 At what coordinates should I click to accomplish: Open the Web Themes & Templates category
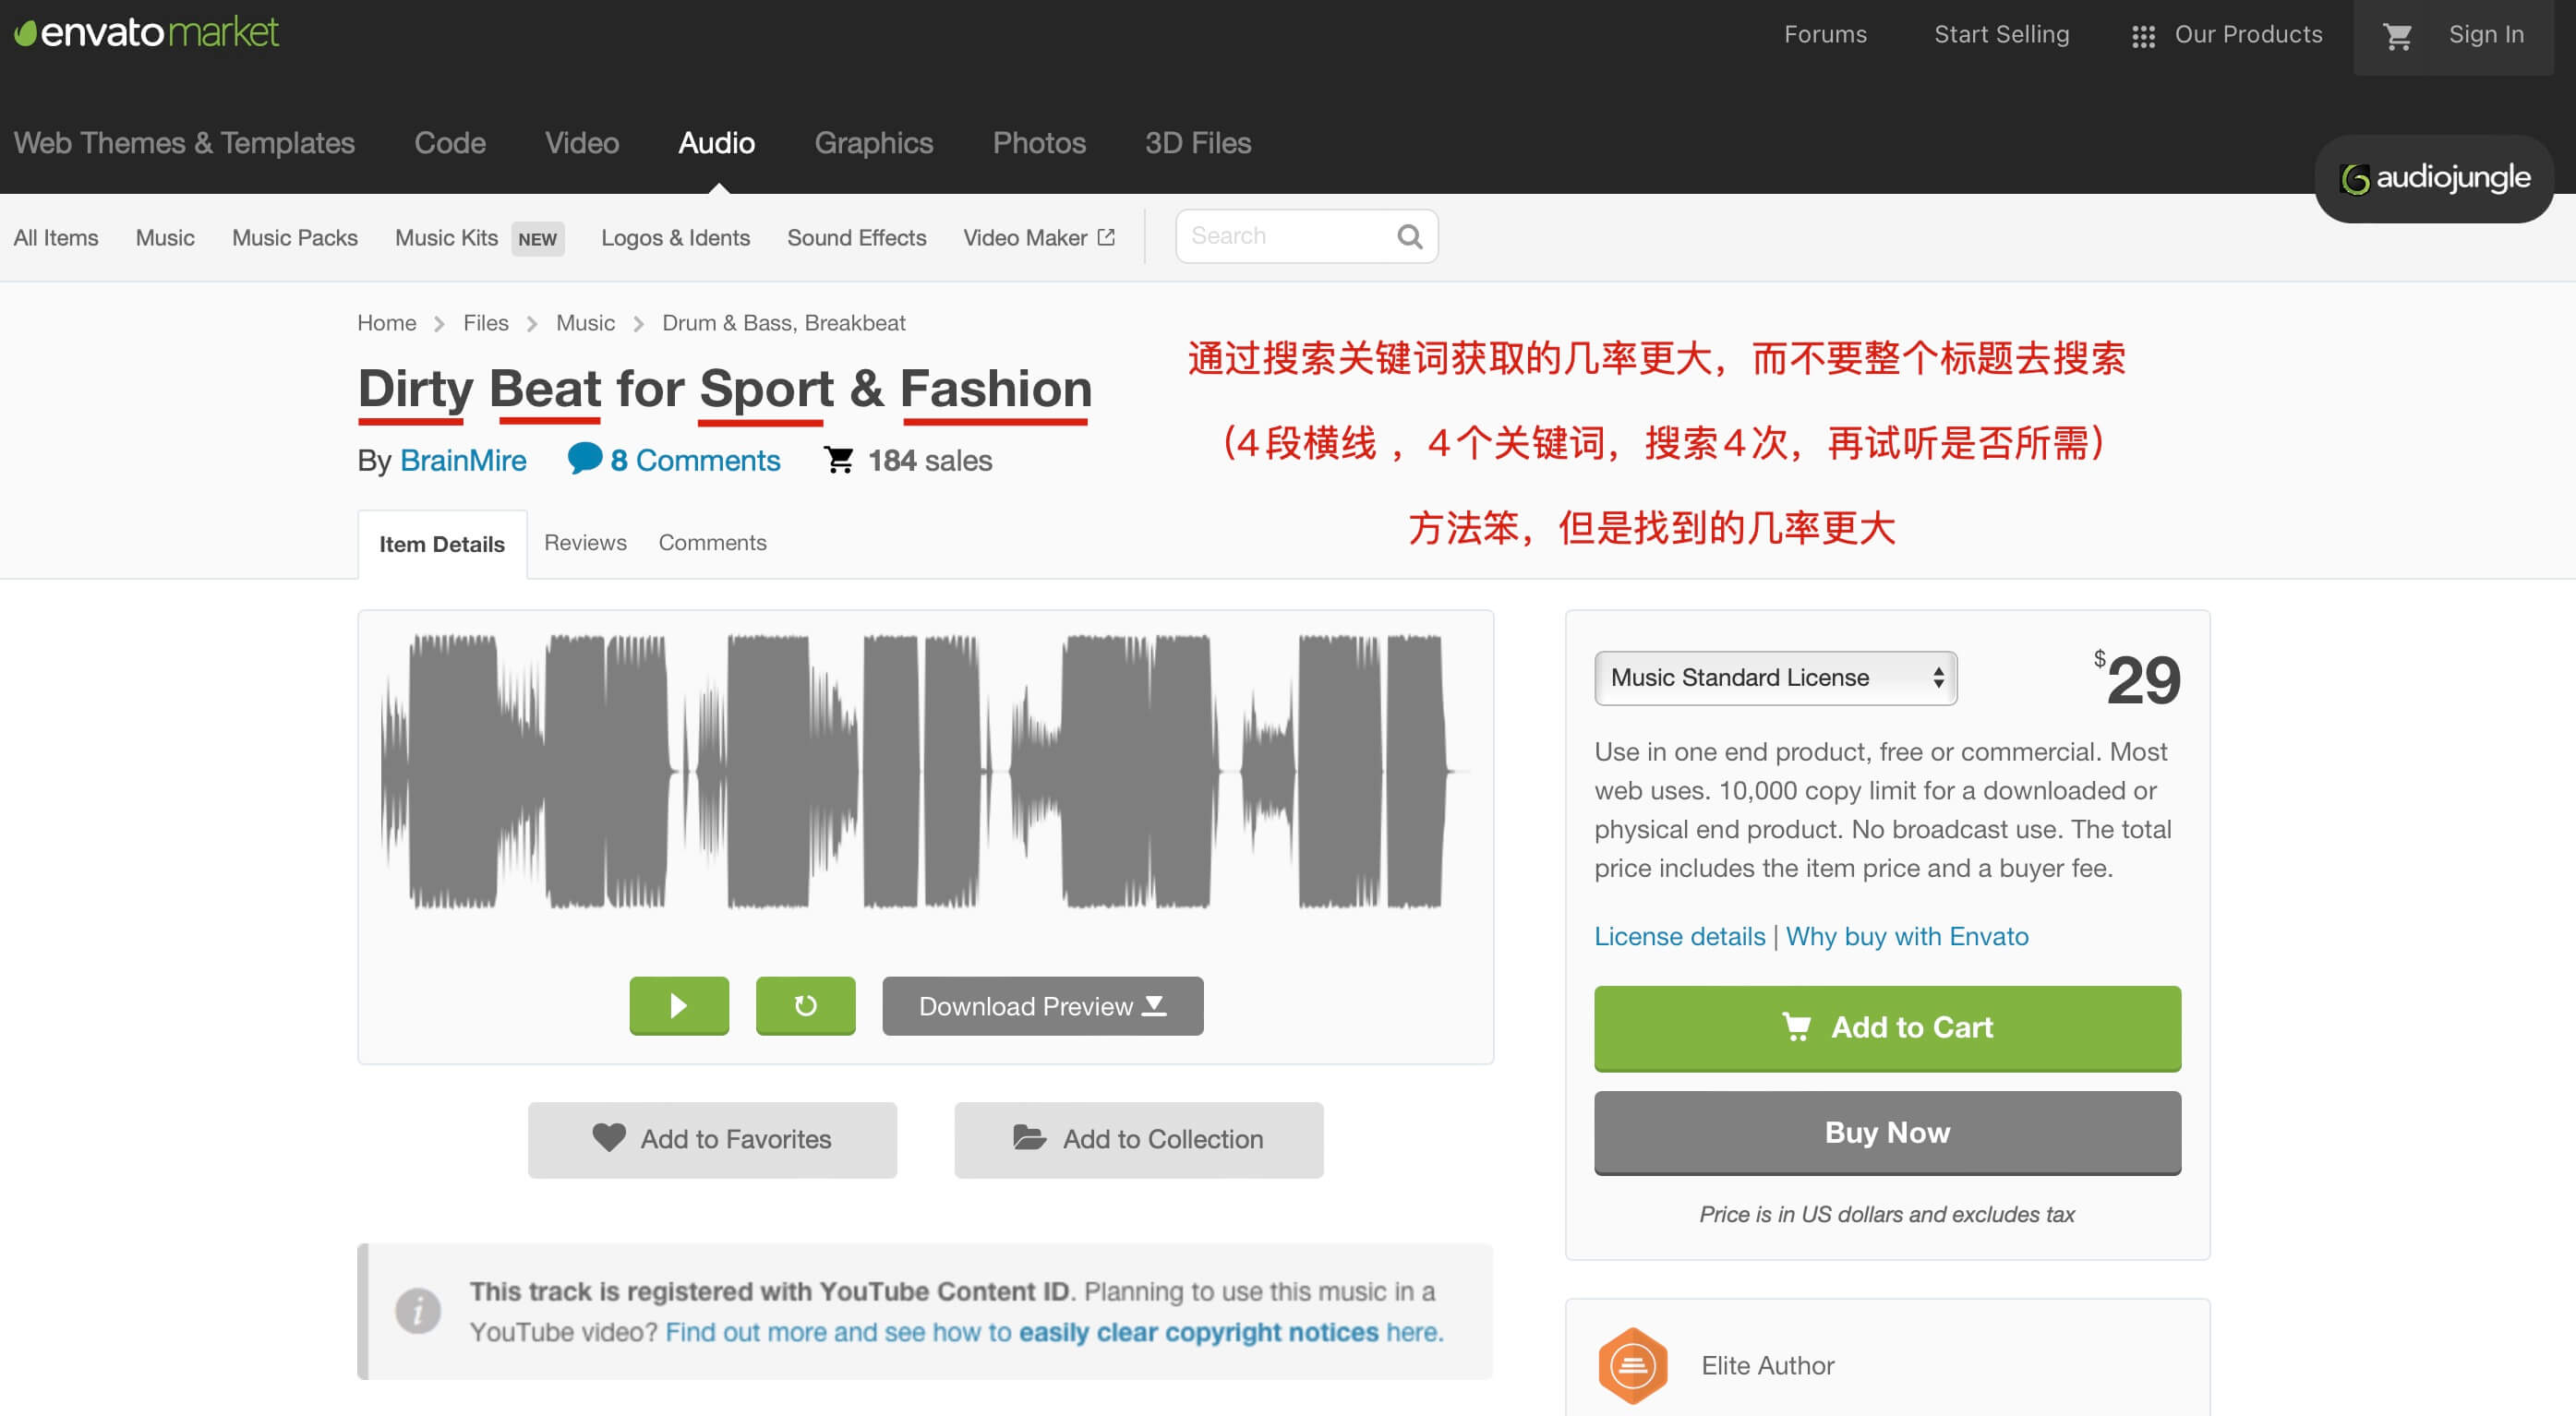tap(184, 143)
